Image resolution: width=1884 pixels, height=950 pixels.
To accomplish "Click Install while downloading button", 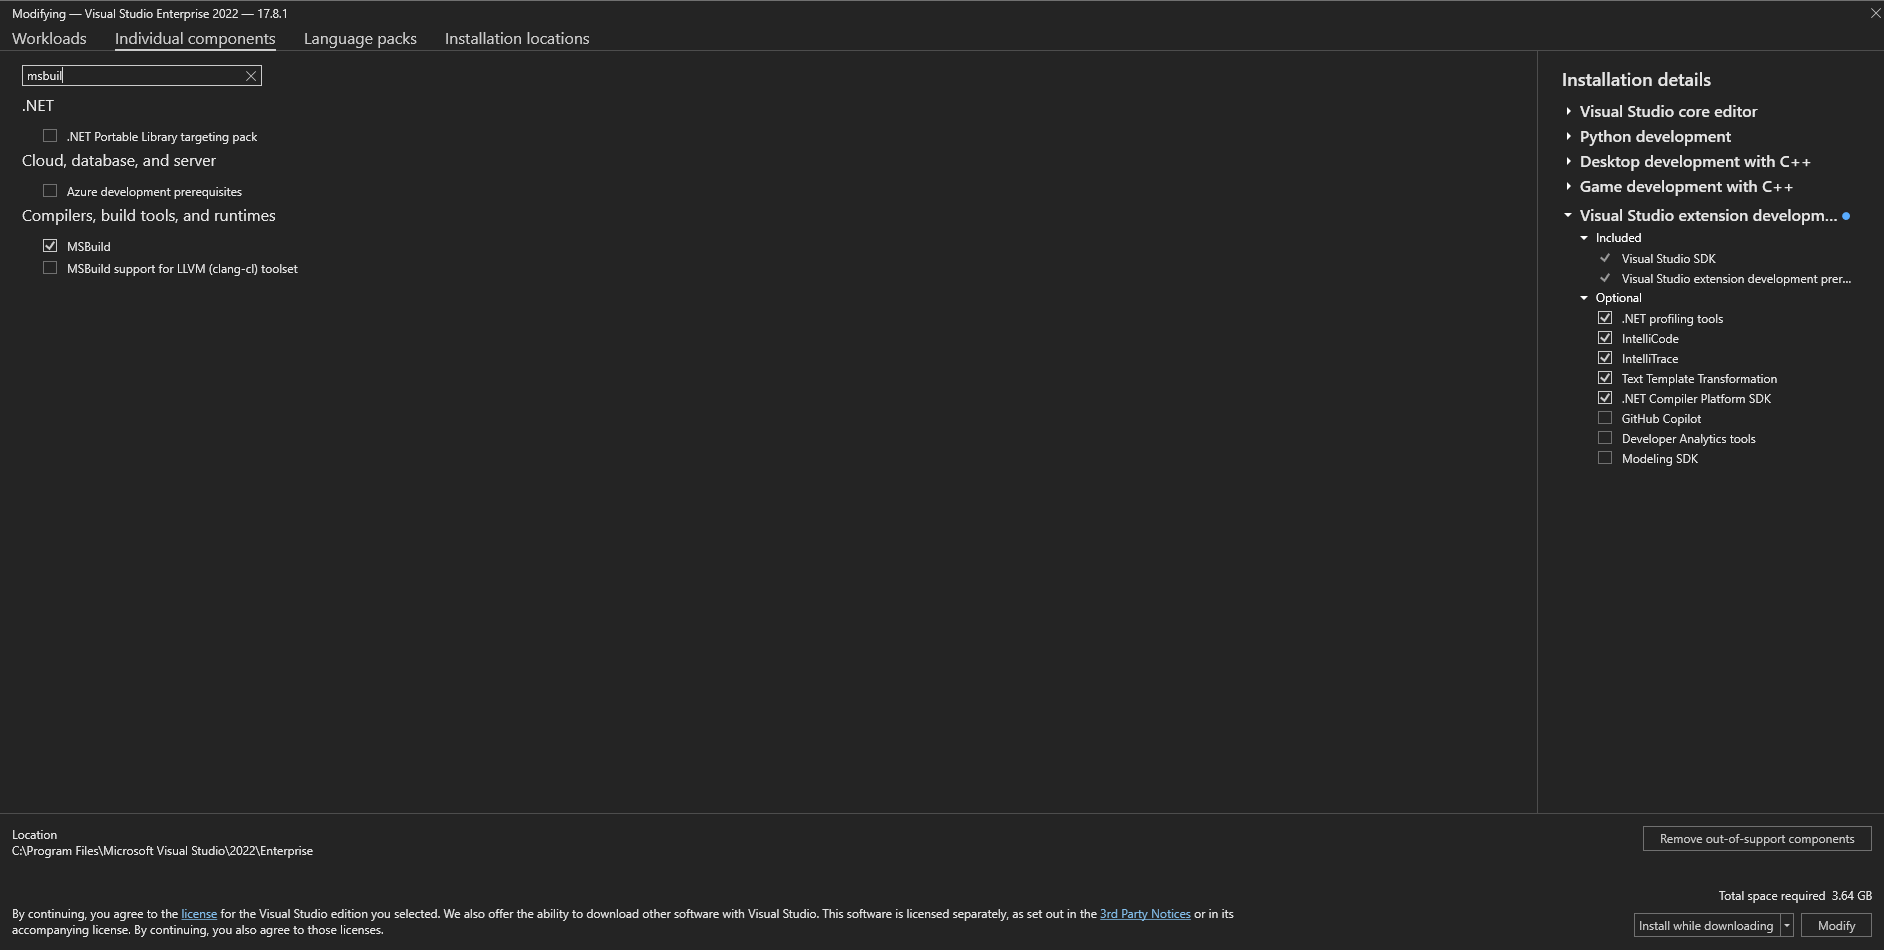I will click(x=1706, y=926).
